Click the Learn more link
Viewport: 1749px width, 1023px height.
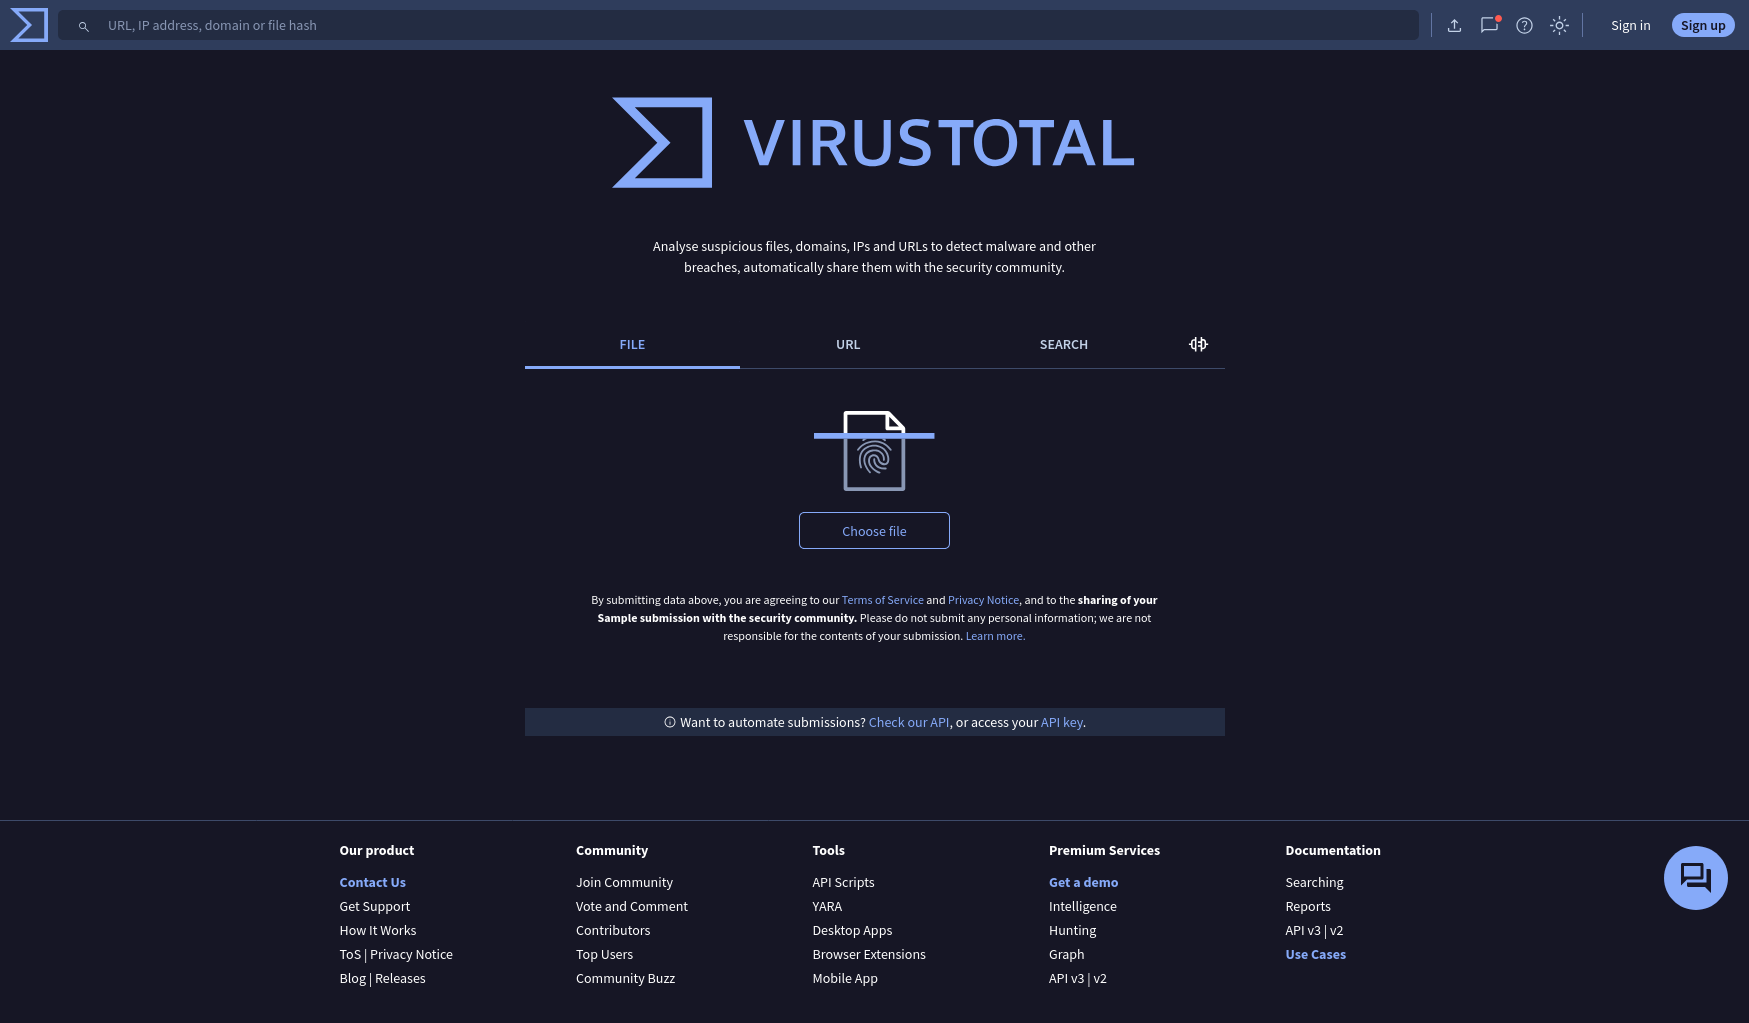995,636
